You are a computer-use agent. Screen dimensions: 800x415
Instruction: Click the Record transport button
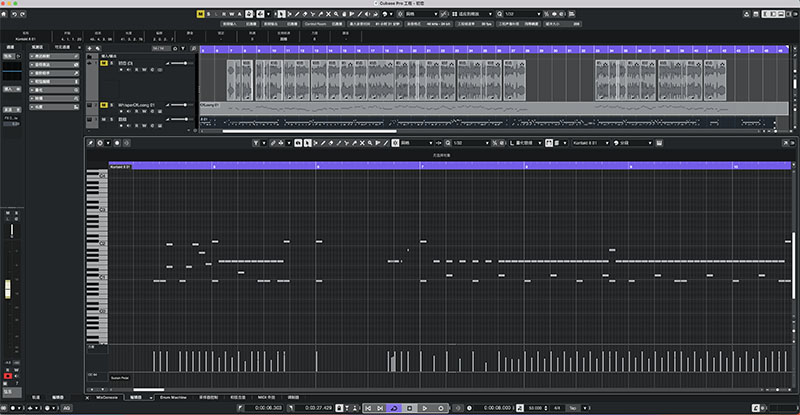441,408
